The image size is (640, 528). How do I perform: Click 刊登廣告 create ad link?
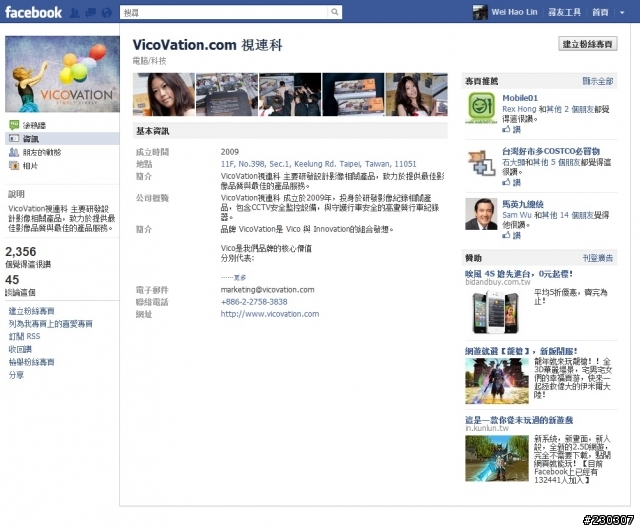point(598,258)
